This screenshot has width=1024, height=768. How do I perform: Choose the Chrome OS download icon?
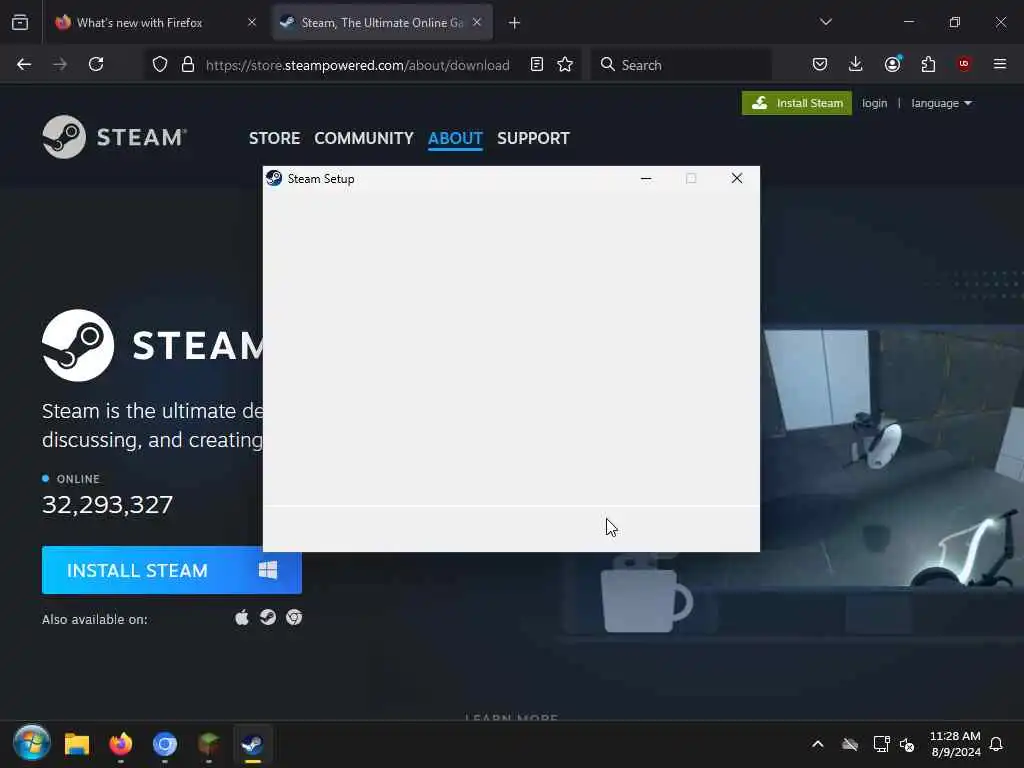[x=294, y=618]
